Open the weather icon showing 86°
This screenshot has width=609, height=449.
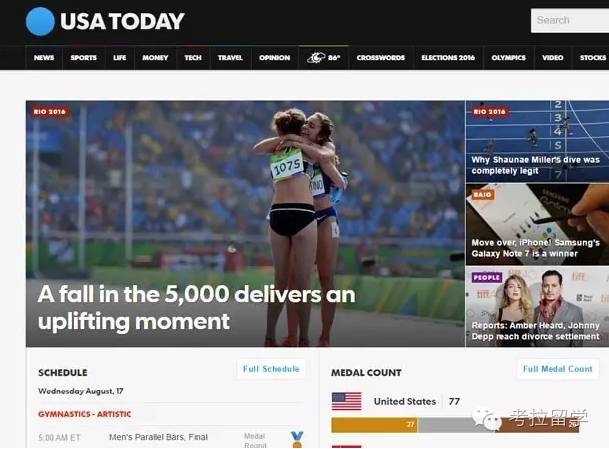point(316,58)
